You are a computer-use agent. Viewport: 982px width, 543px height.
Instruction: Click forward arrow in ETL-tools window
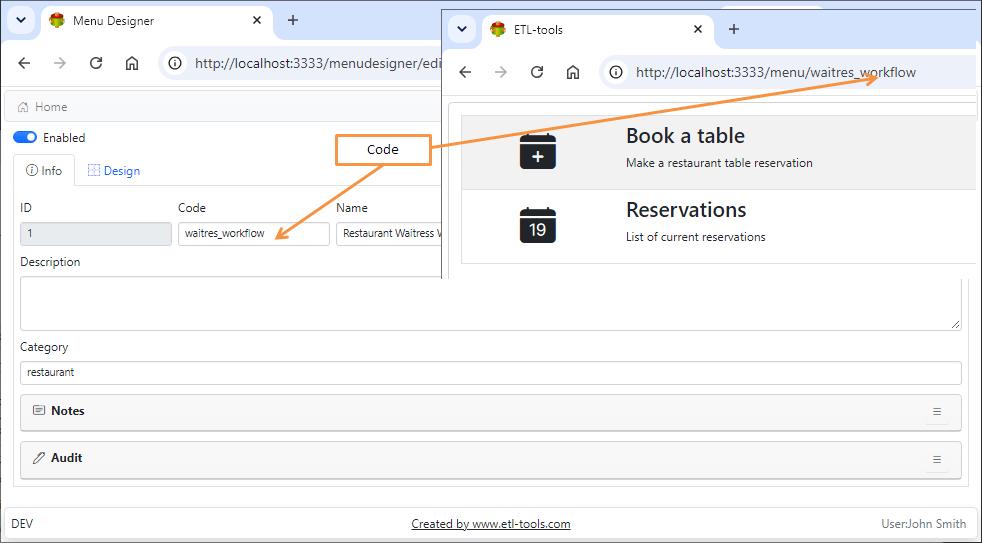click(x=501, y=72)
